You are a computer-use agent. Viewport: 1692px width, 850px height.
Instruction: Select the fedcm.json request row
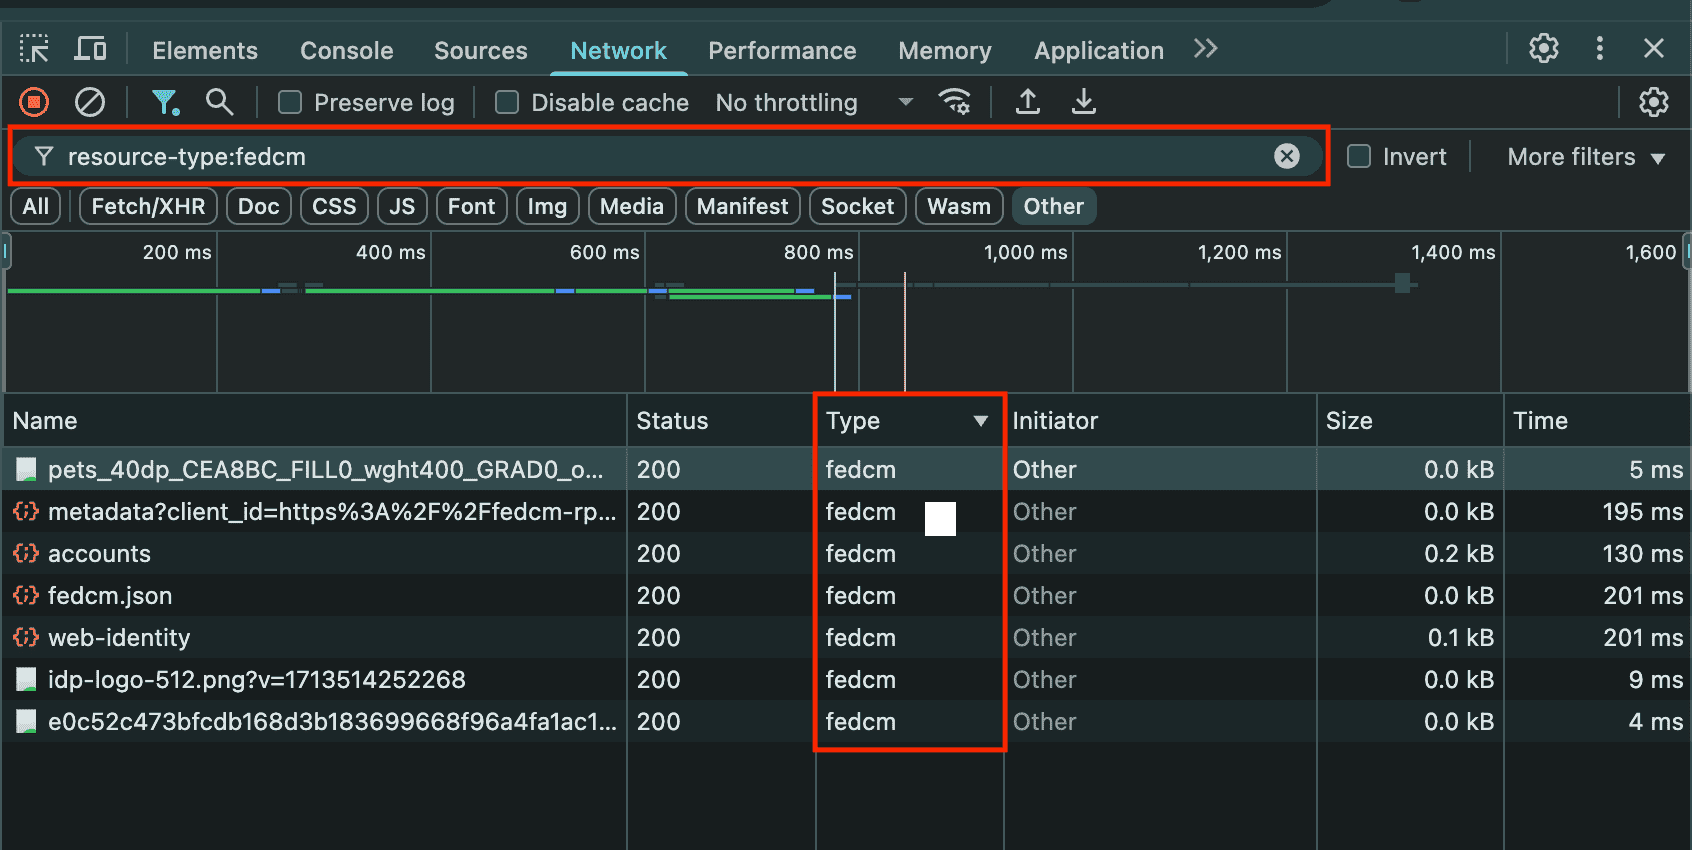point(110,596)
